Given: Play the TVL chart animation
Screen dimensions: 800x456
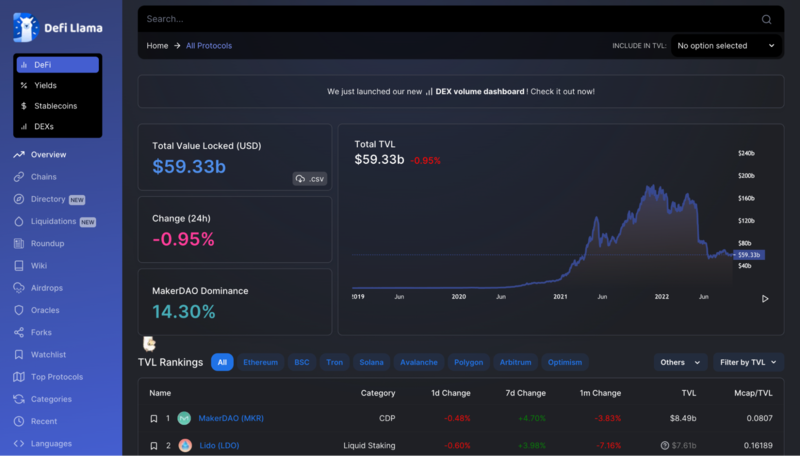Looking at the screenshot, I should [765, 299].
